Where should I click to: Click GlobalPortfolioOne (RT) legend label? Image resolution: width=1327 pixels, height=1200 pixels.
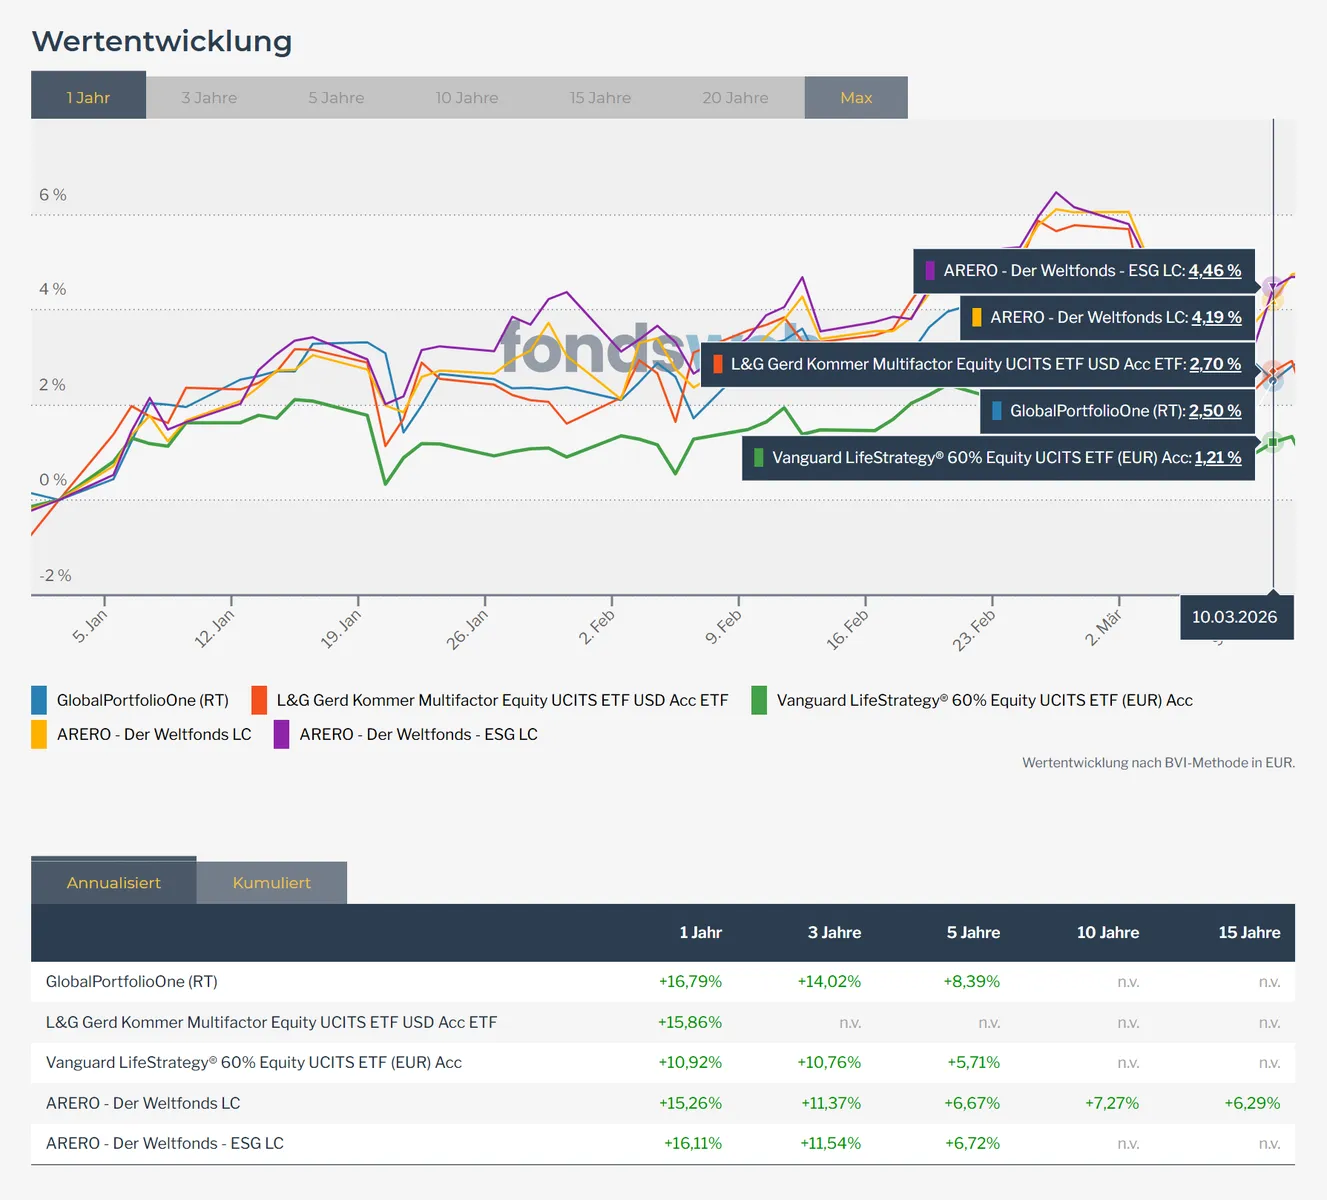142,700
